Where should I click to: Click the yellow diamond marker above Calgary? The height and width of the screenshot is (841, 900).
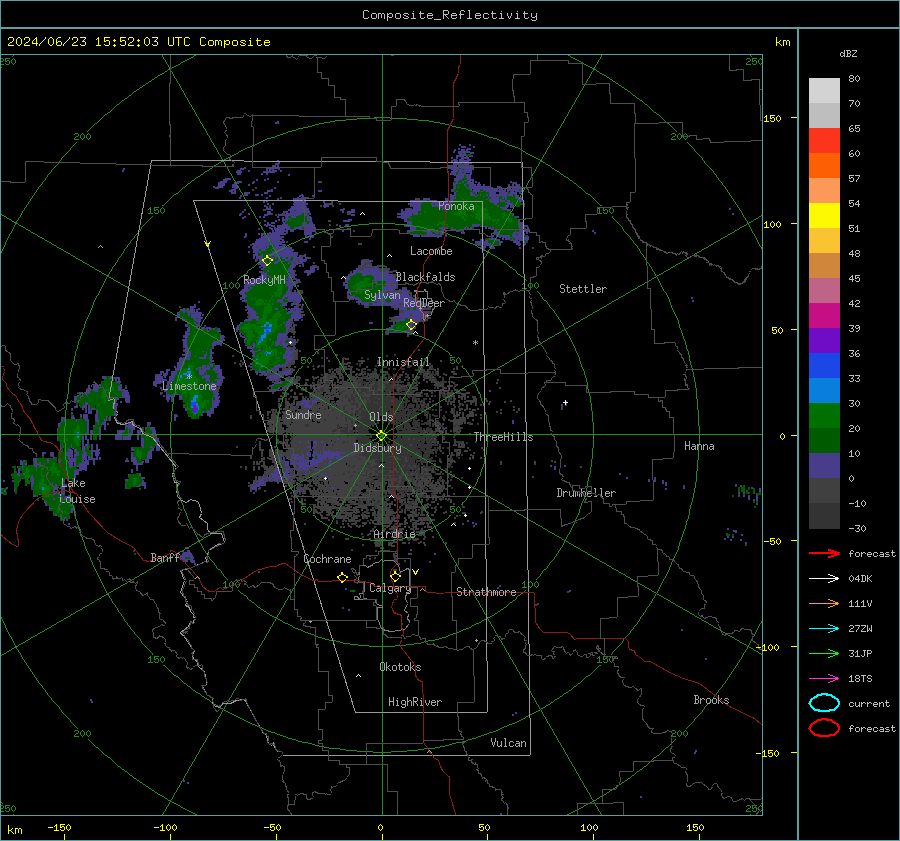395,576
